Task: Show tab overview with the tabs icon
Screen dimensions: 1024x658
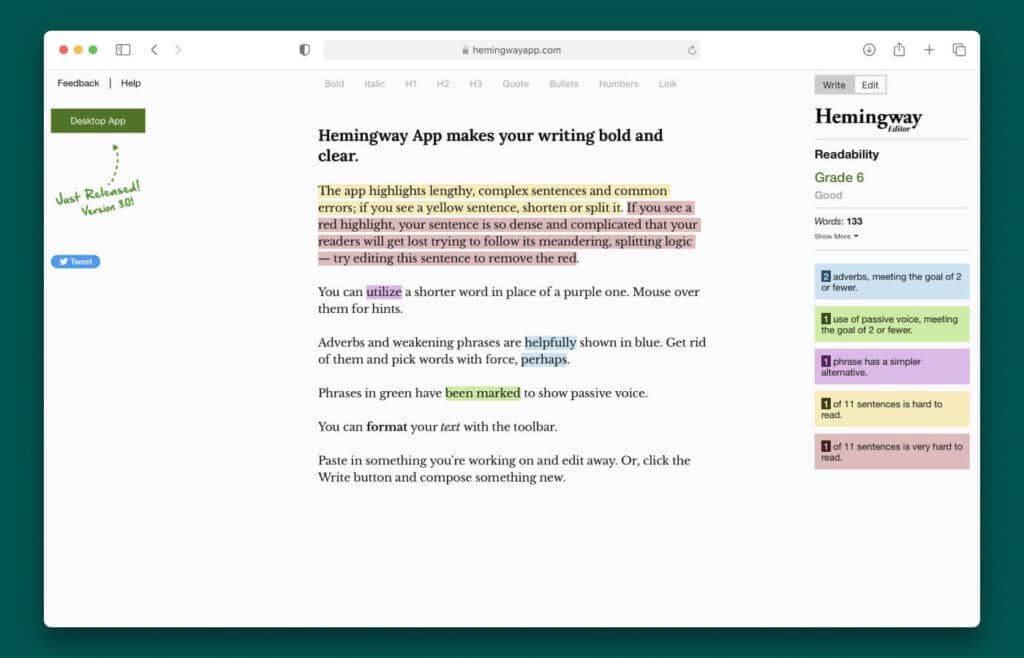Action: pos(959,49)
